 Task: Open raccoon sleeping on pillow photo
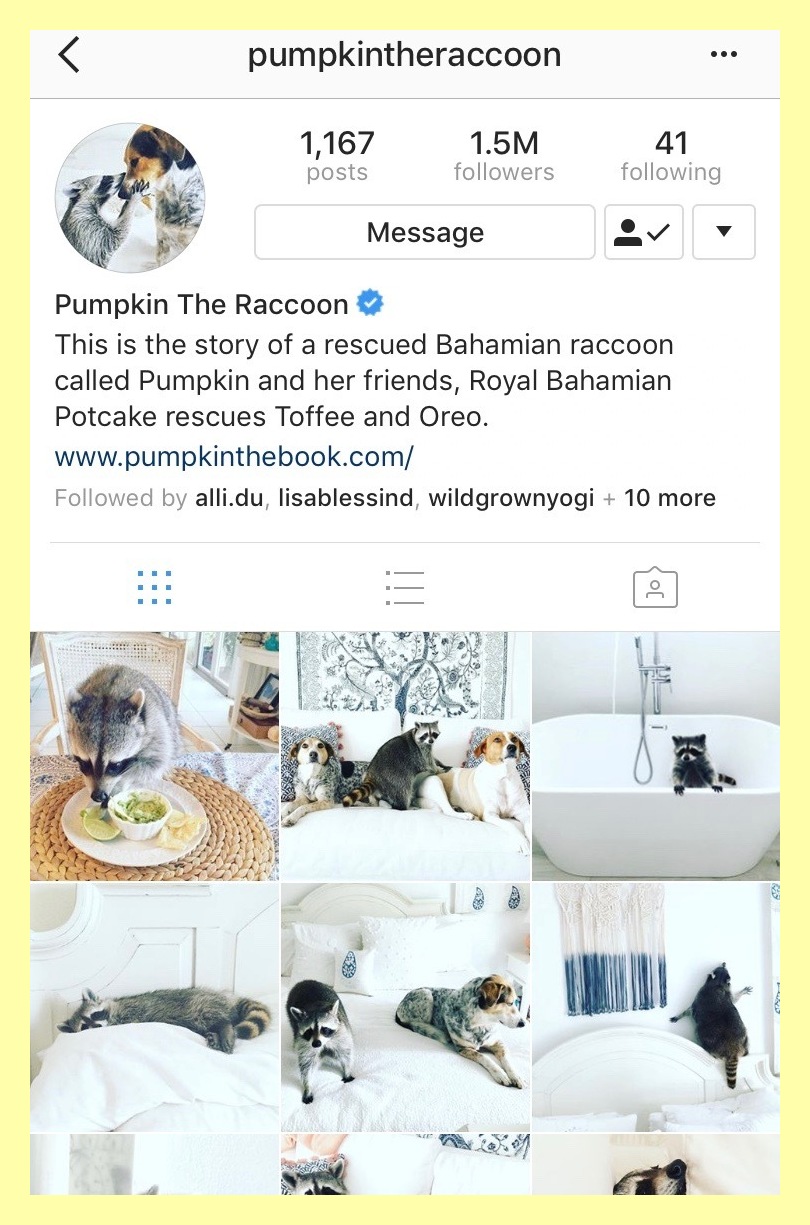pos(154,1007)
